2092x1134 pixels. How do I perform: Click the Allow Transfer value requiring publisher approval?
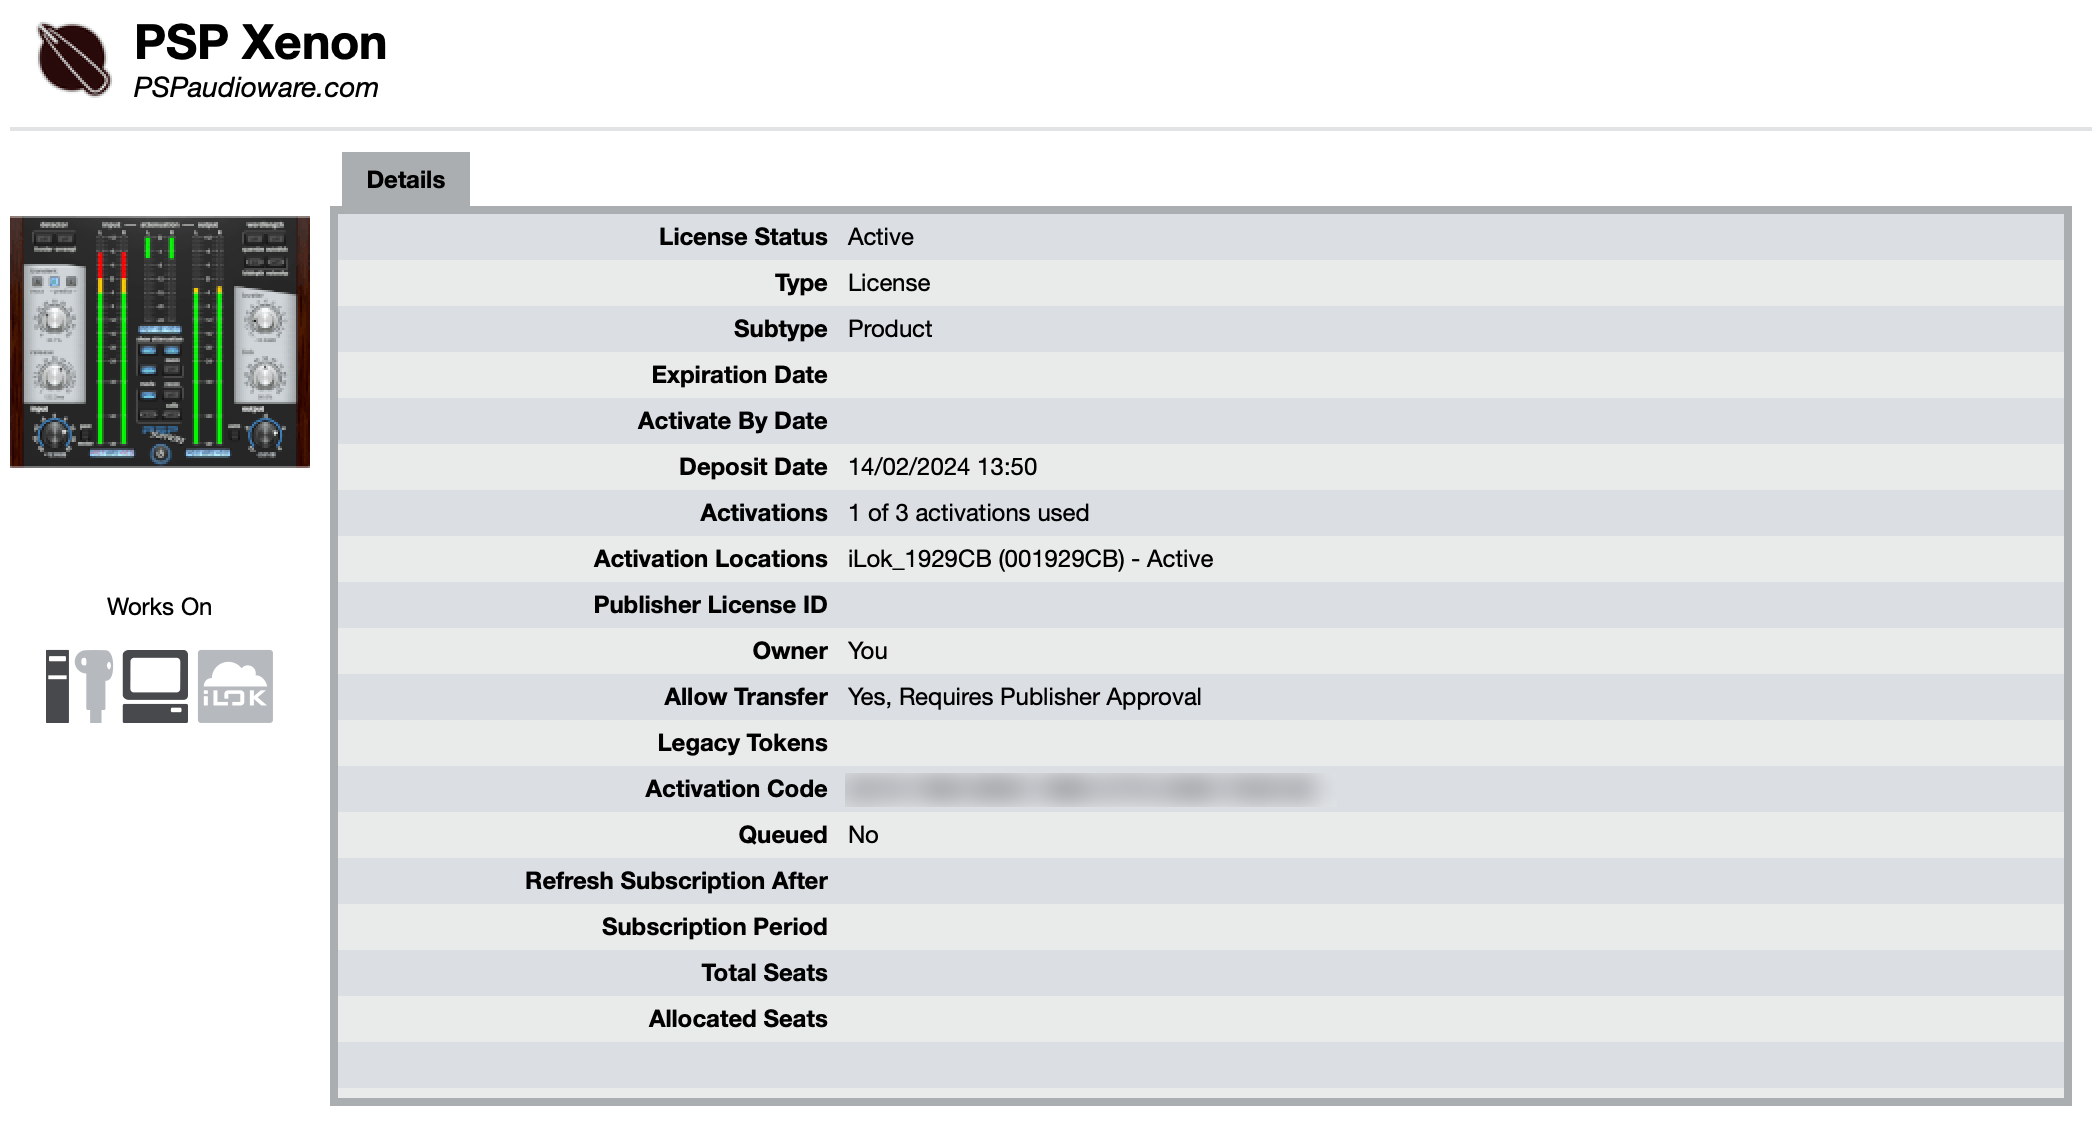click(1024, 697)
